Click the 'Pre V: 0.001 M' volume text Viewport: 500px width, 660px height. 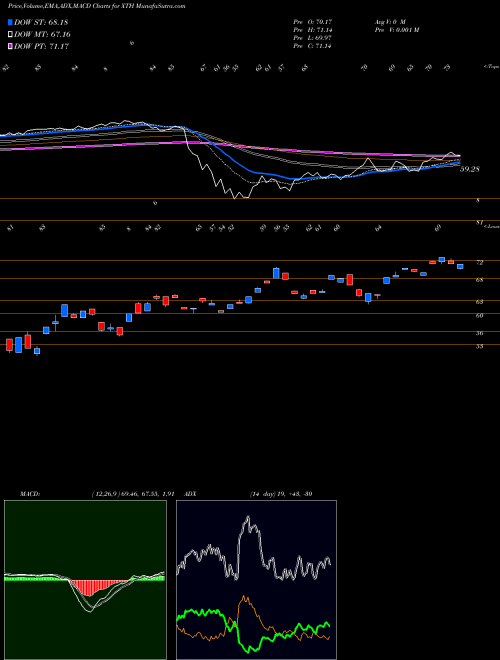[396, 30]
